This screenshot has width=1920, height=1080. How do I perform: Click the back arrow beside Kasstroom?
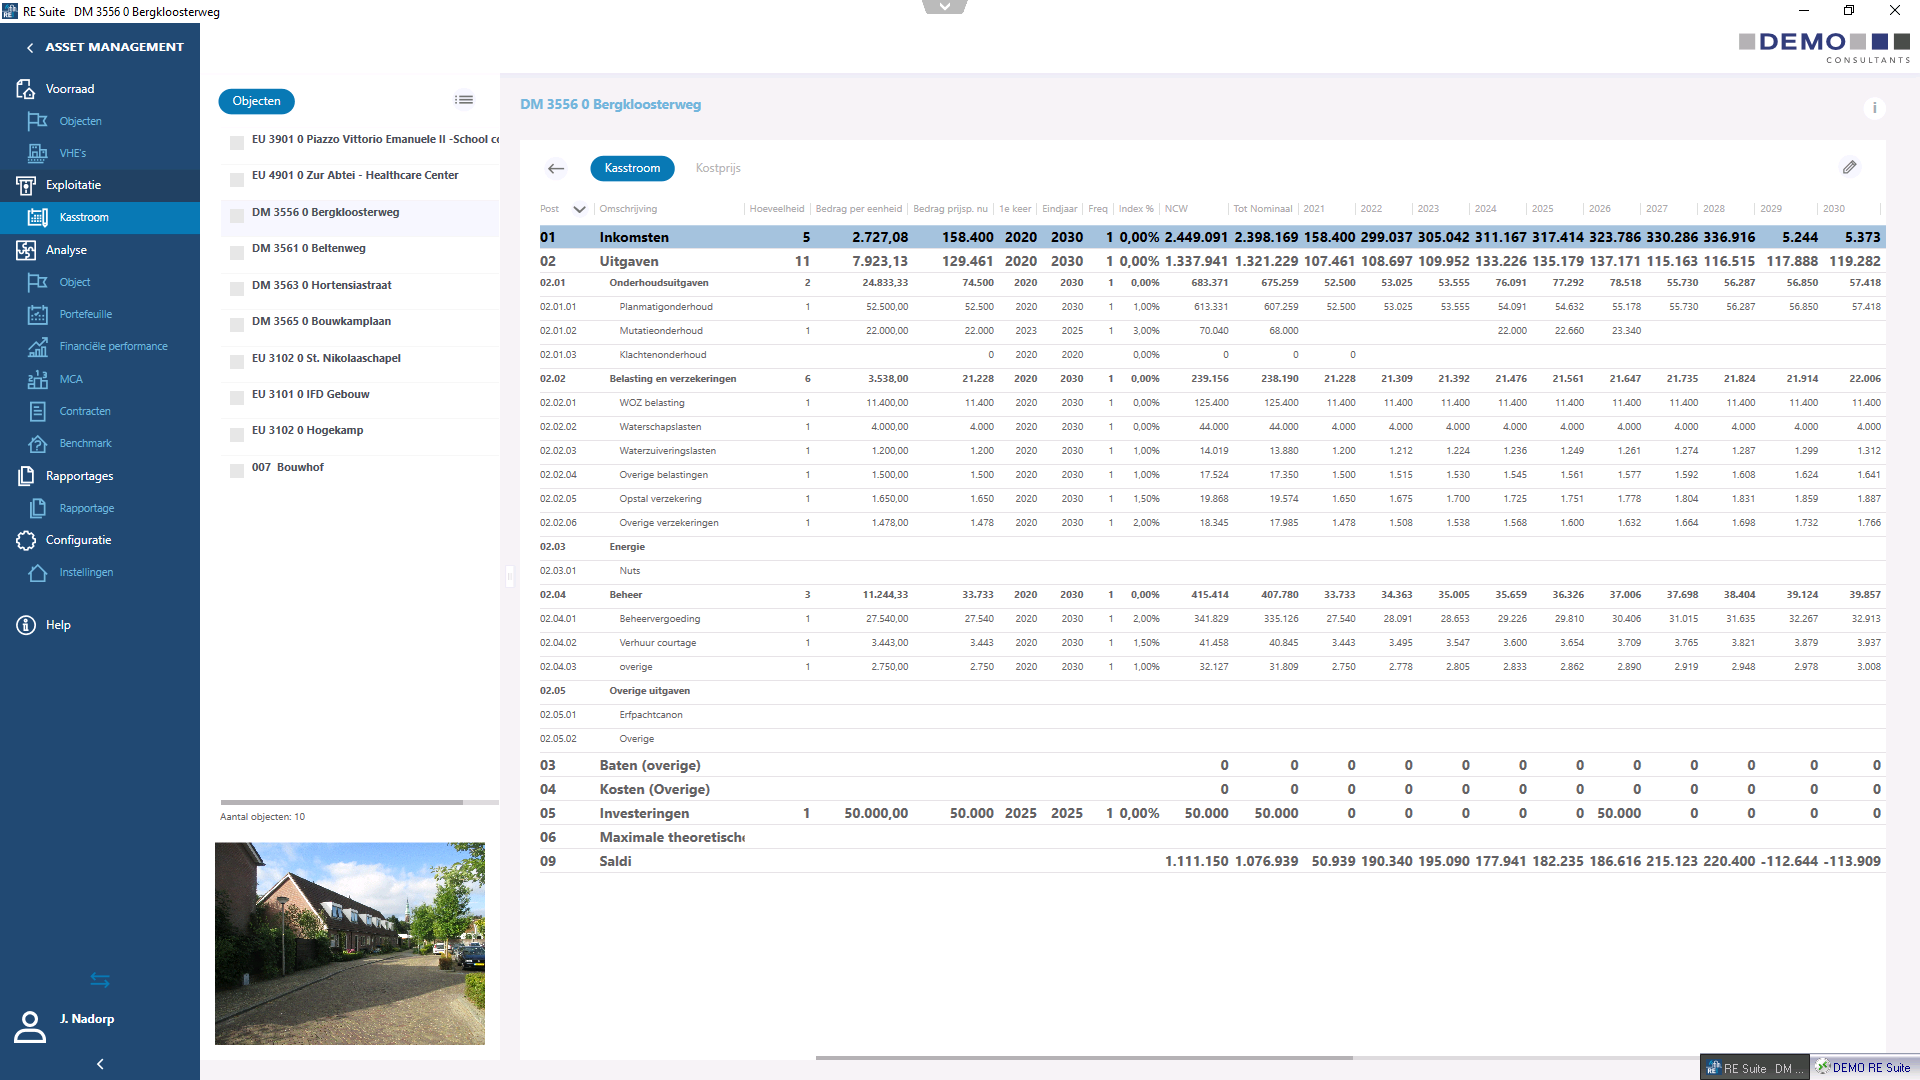[556, 168]
